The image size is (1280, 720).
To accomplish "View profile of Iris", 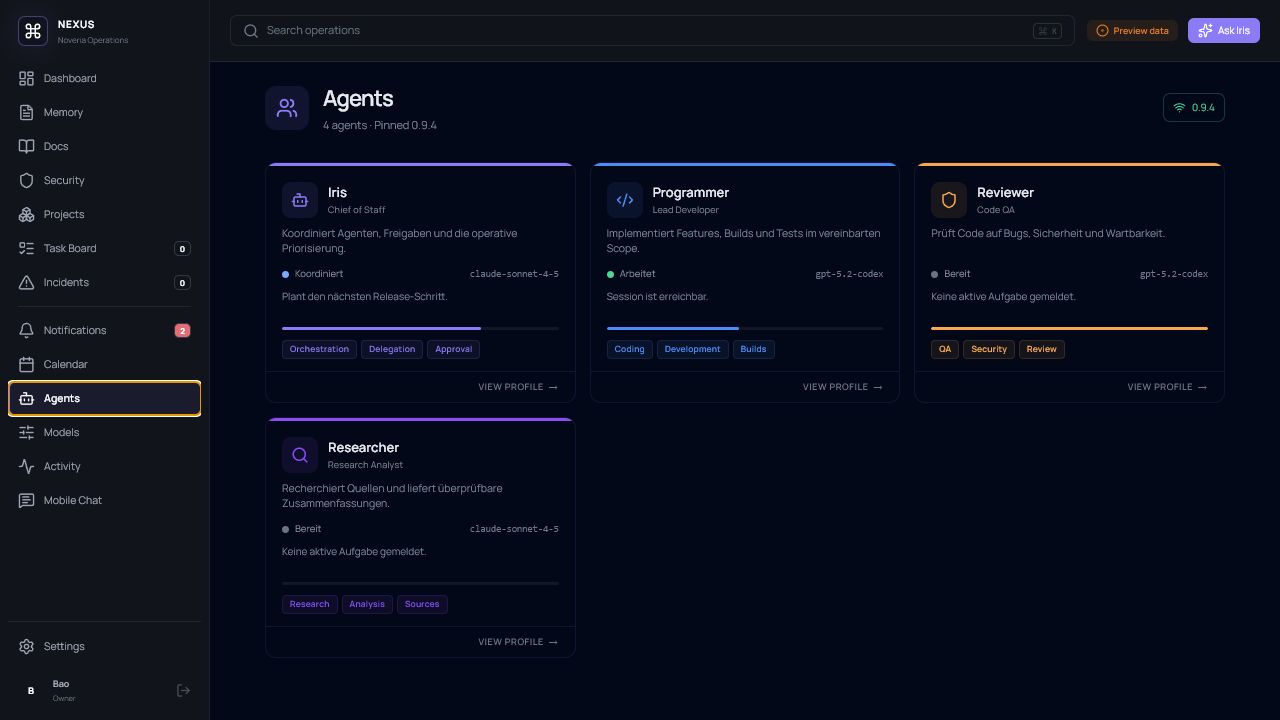I will pos(518,387).
